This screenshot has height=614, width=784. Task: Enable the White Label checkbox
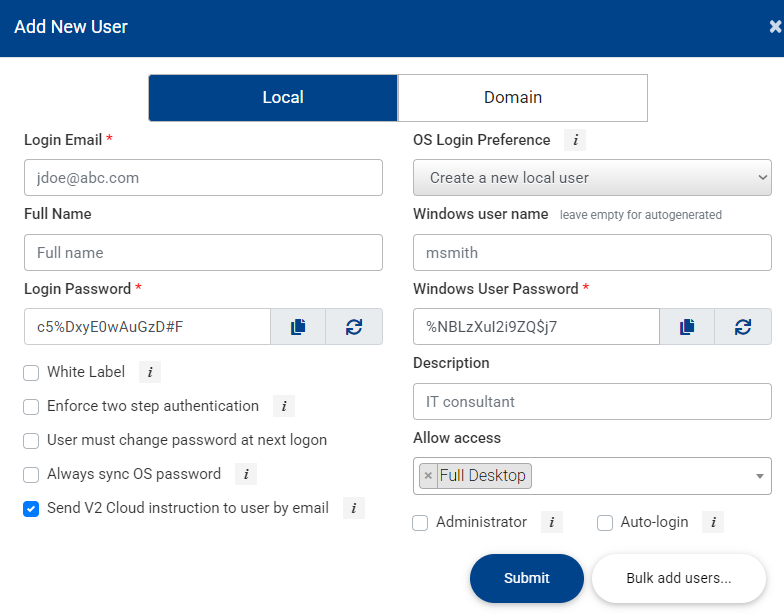click(x=31, y=373)
